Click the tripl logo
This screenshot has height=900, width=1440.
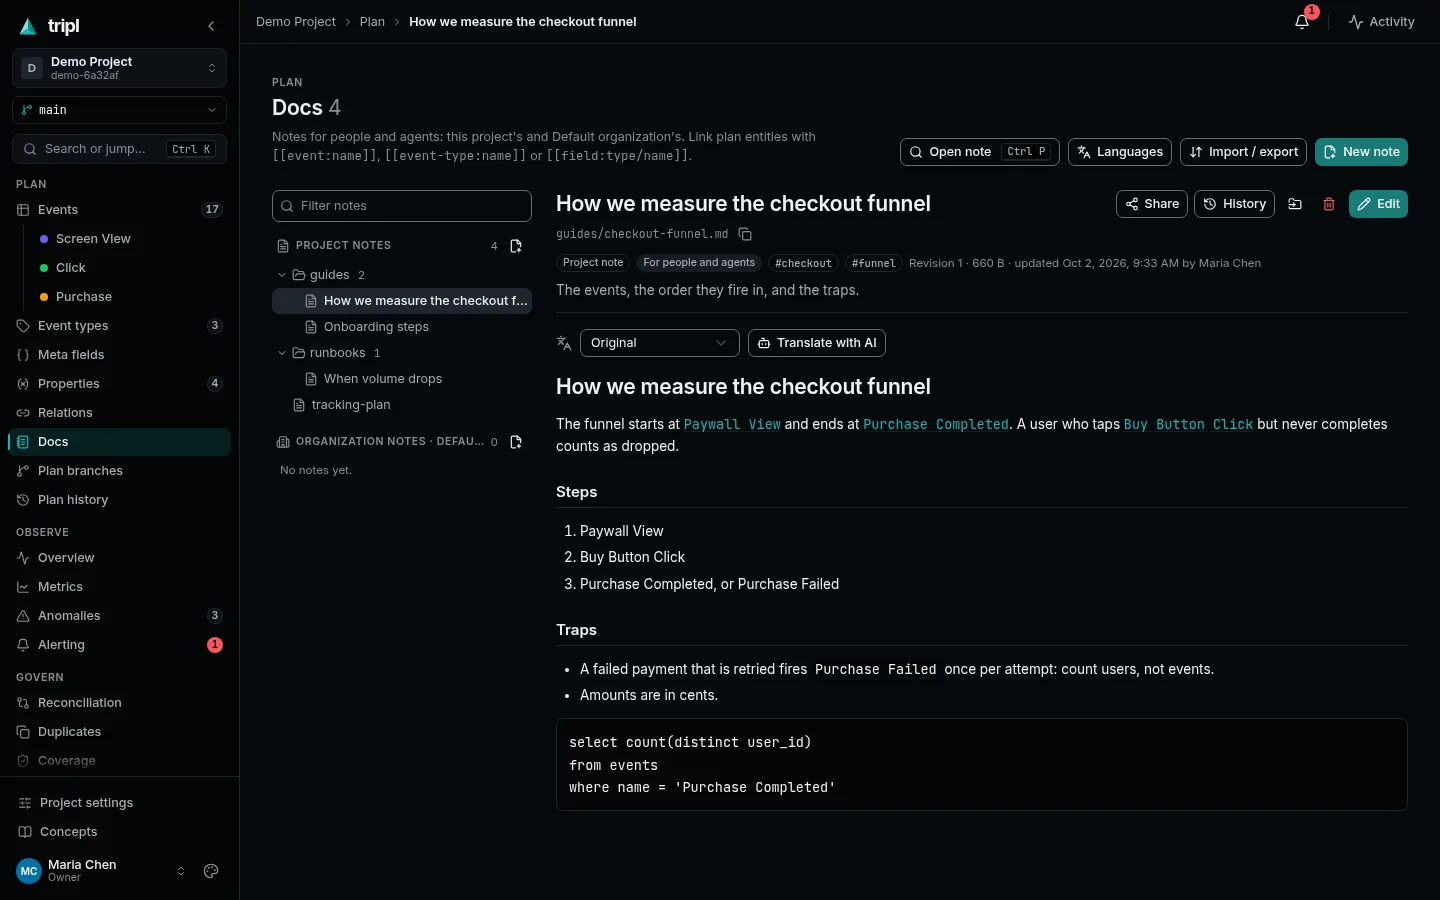50,26
